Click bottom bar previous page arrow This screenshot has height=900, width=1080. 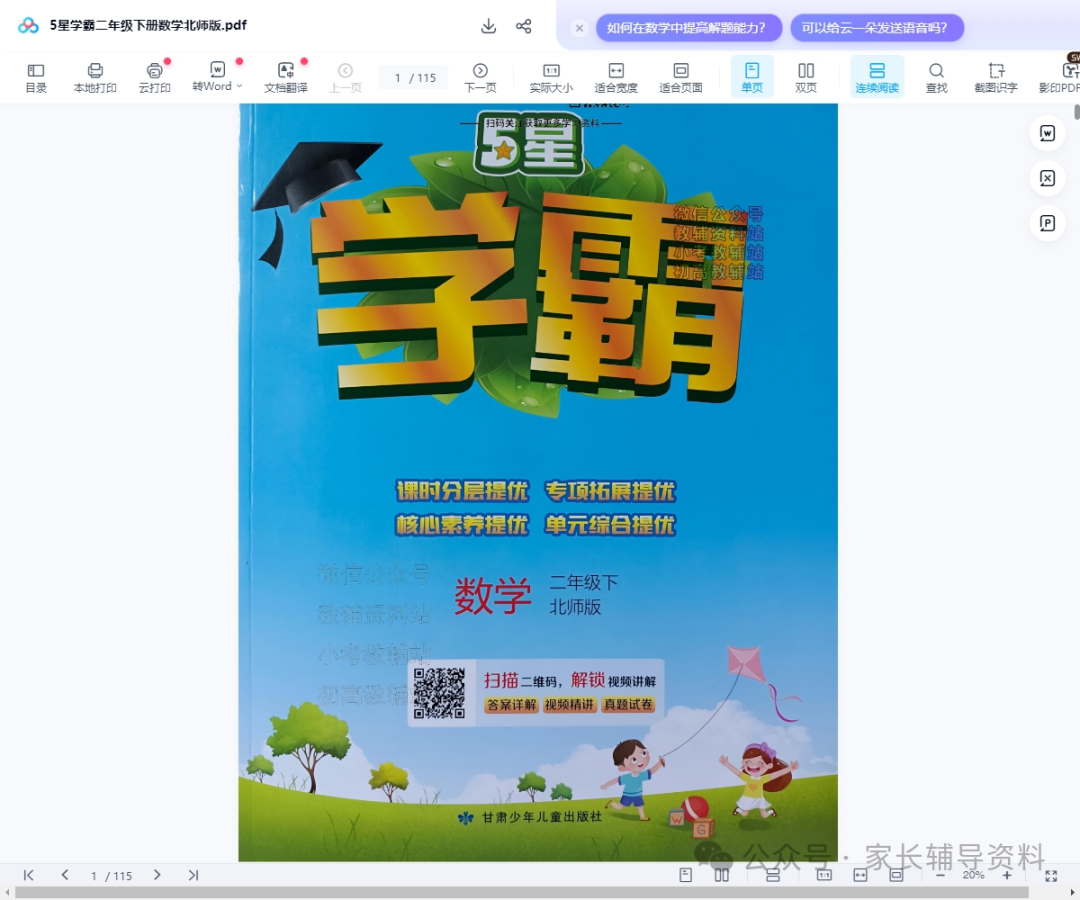[x=65, y=875]
